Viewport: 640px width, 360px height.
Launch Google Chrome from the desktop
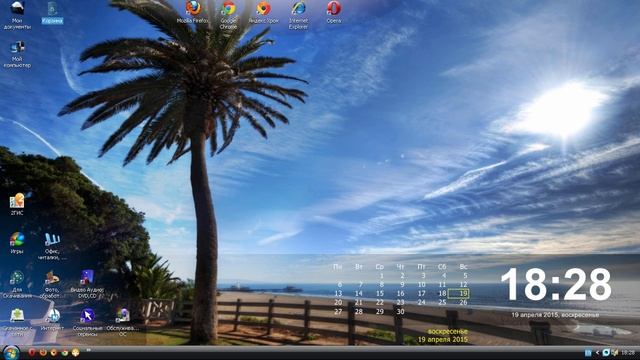[x=228, y=15]
